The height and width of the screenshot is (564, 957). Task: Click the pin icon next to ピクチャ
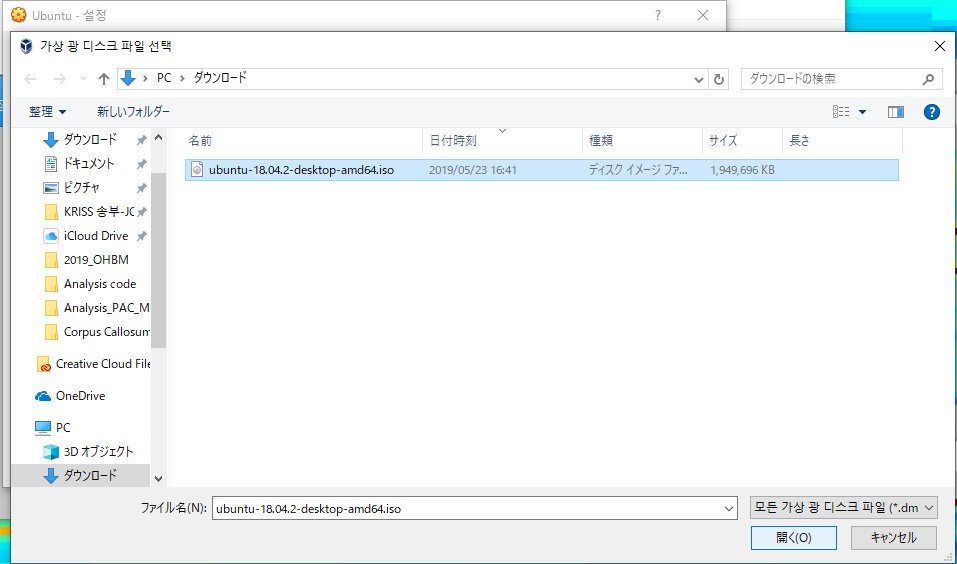click(142, 187)
